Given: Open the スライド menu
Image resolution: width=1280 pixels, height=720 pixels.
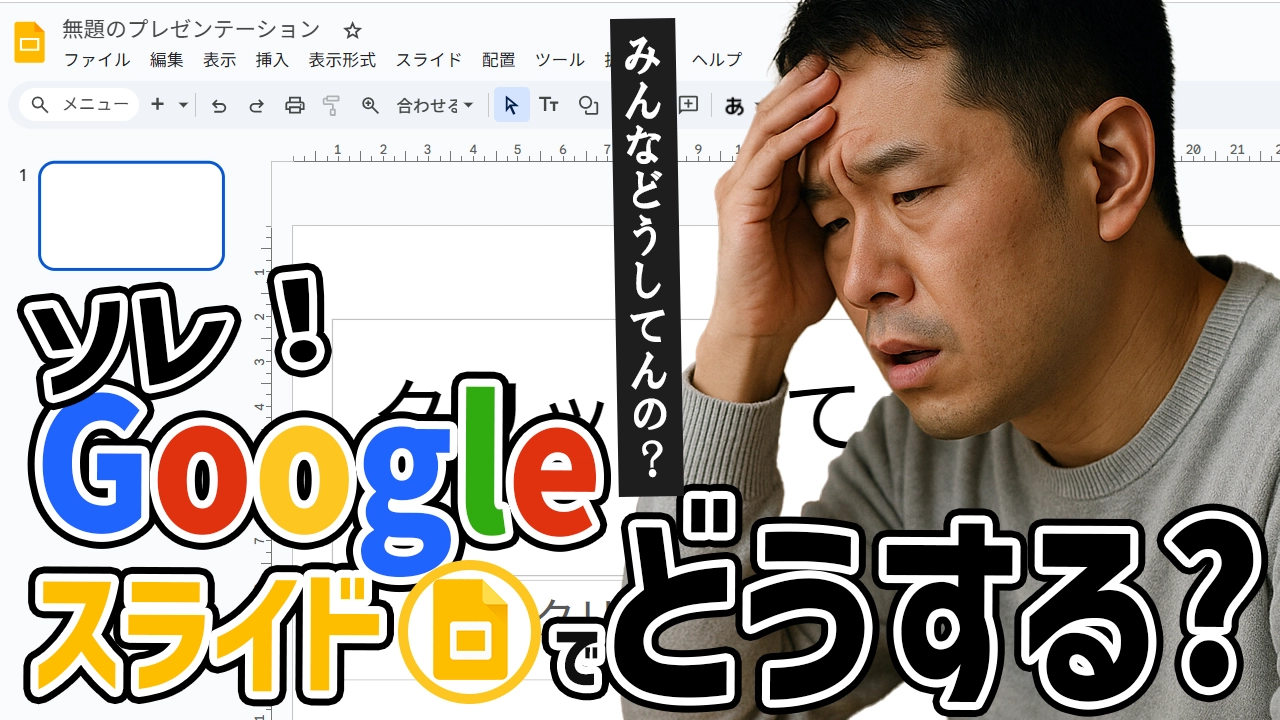Looking at the screenshot, I should click(x=429, y=60).
